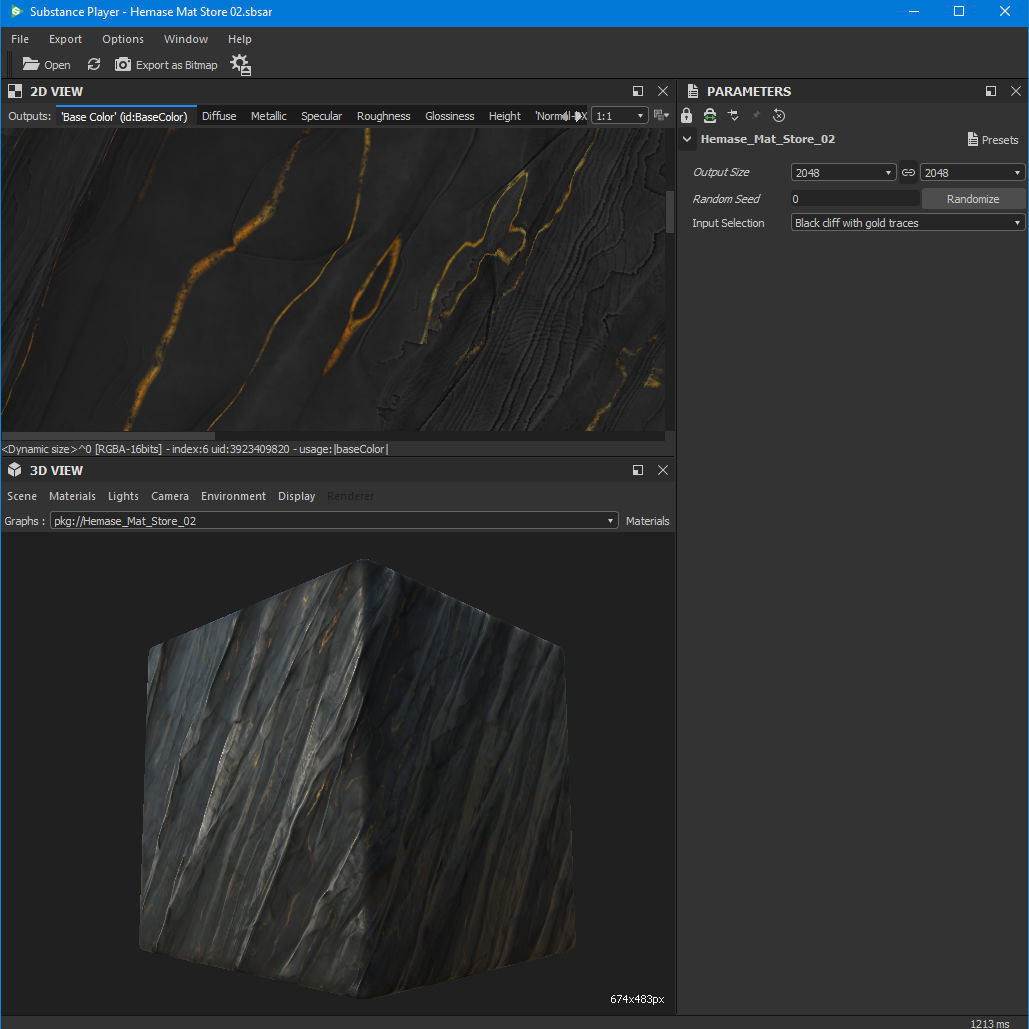The width and height of the screenshot is (1029, 1029).
Task: Switch to the Diffuse output tab
Action: [219, 116]
